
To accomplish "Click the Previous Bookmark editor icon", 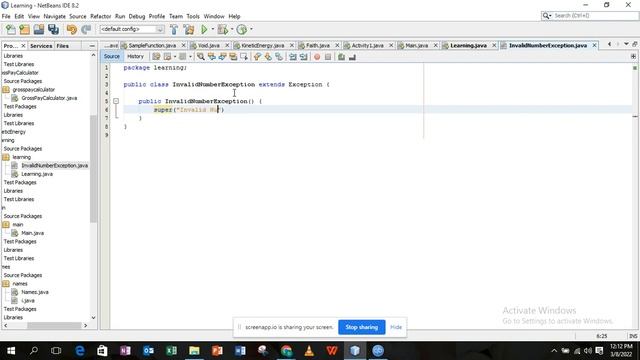I will [x=257, y=57].
